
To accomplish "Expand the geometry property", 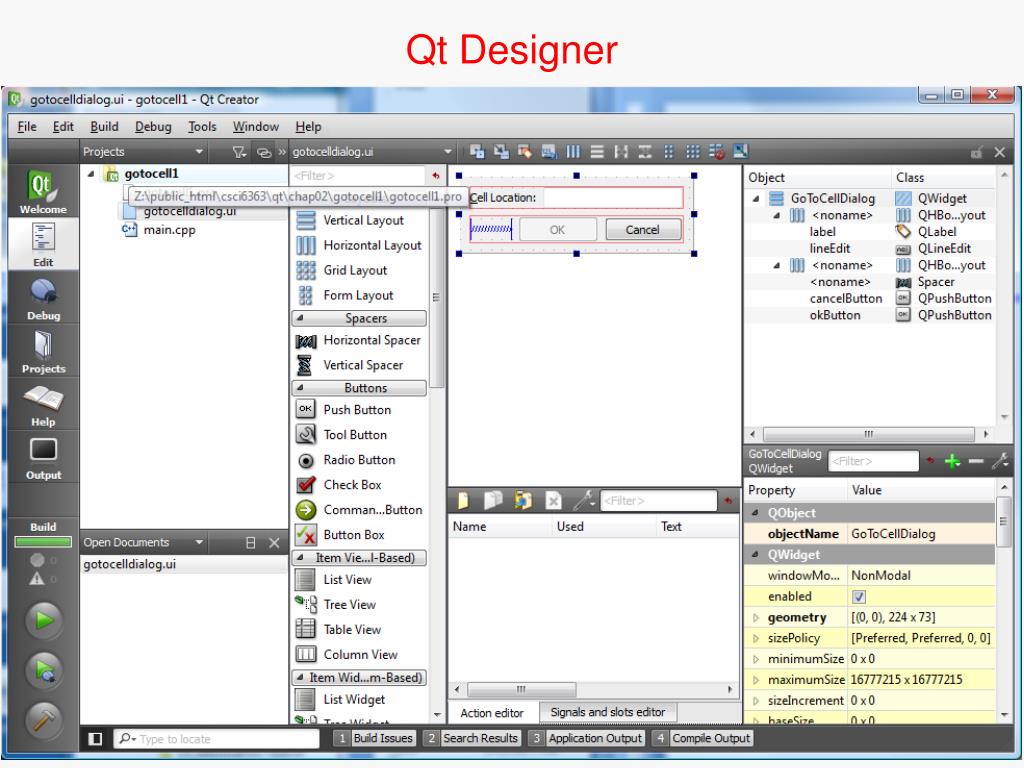I will [756, 617].
